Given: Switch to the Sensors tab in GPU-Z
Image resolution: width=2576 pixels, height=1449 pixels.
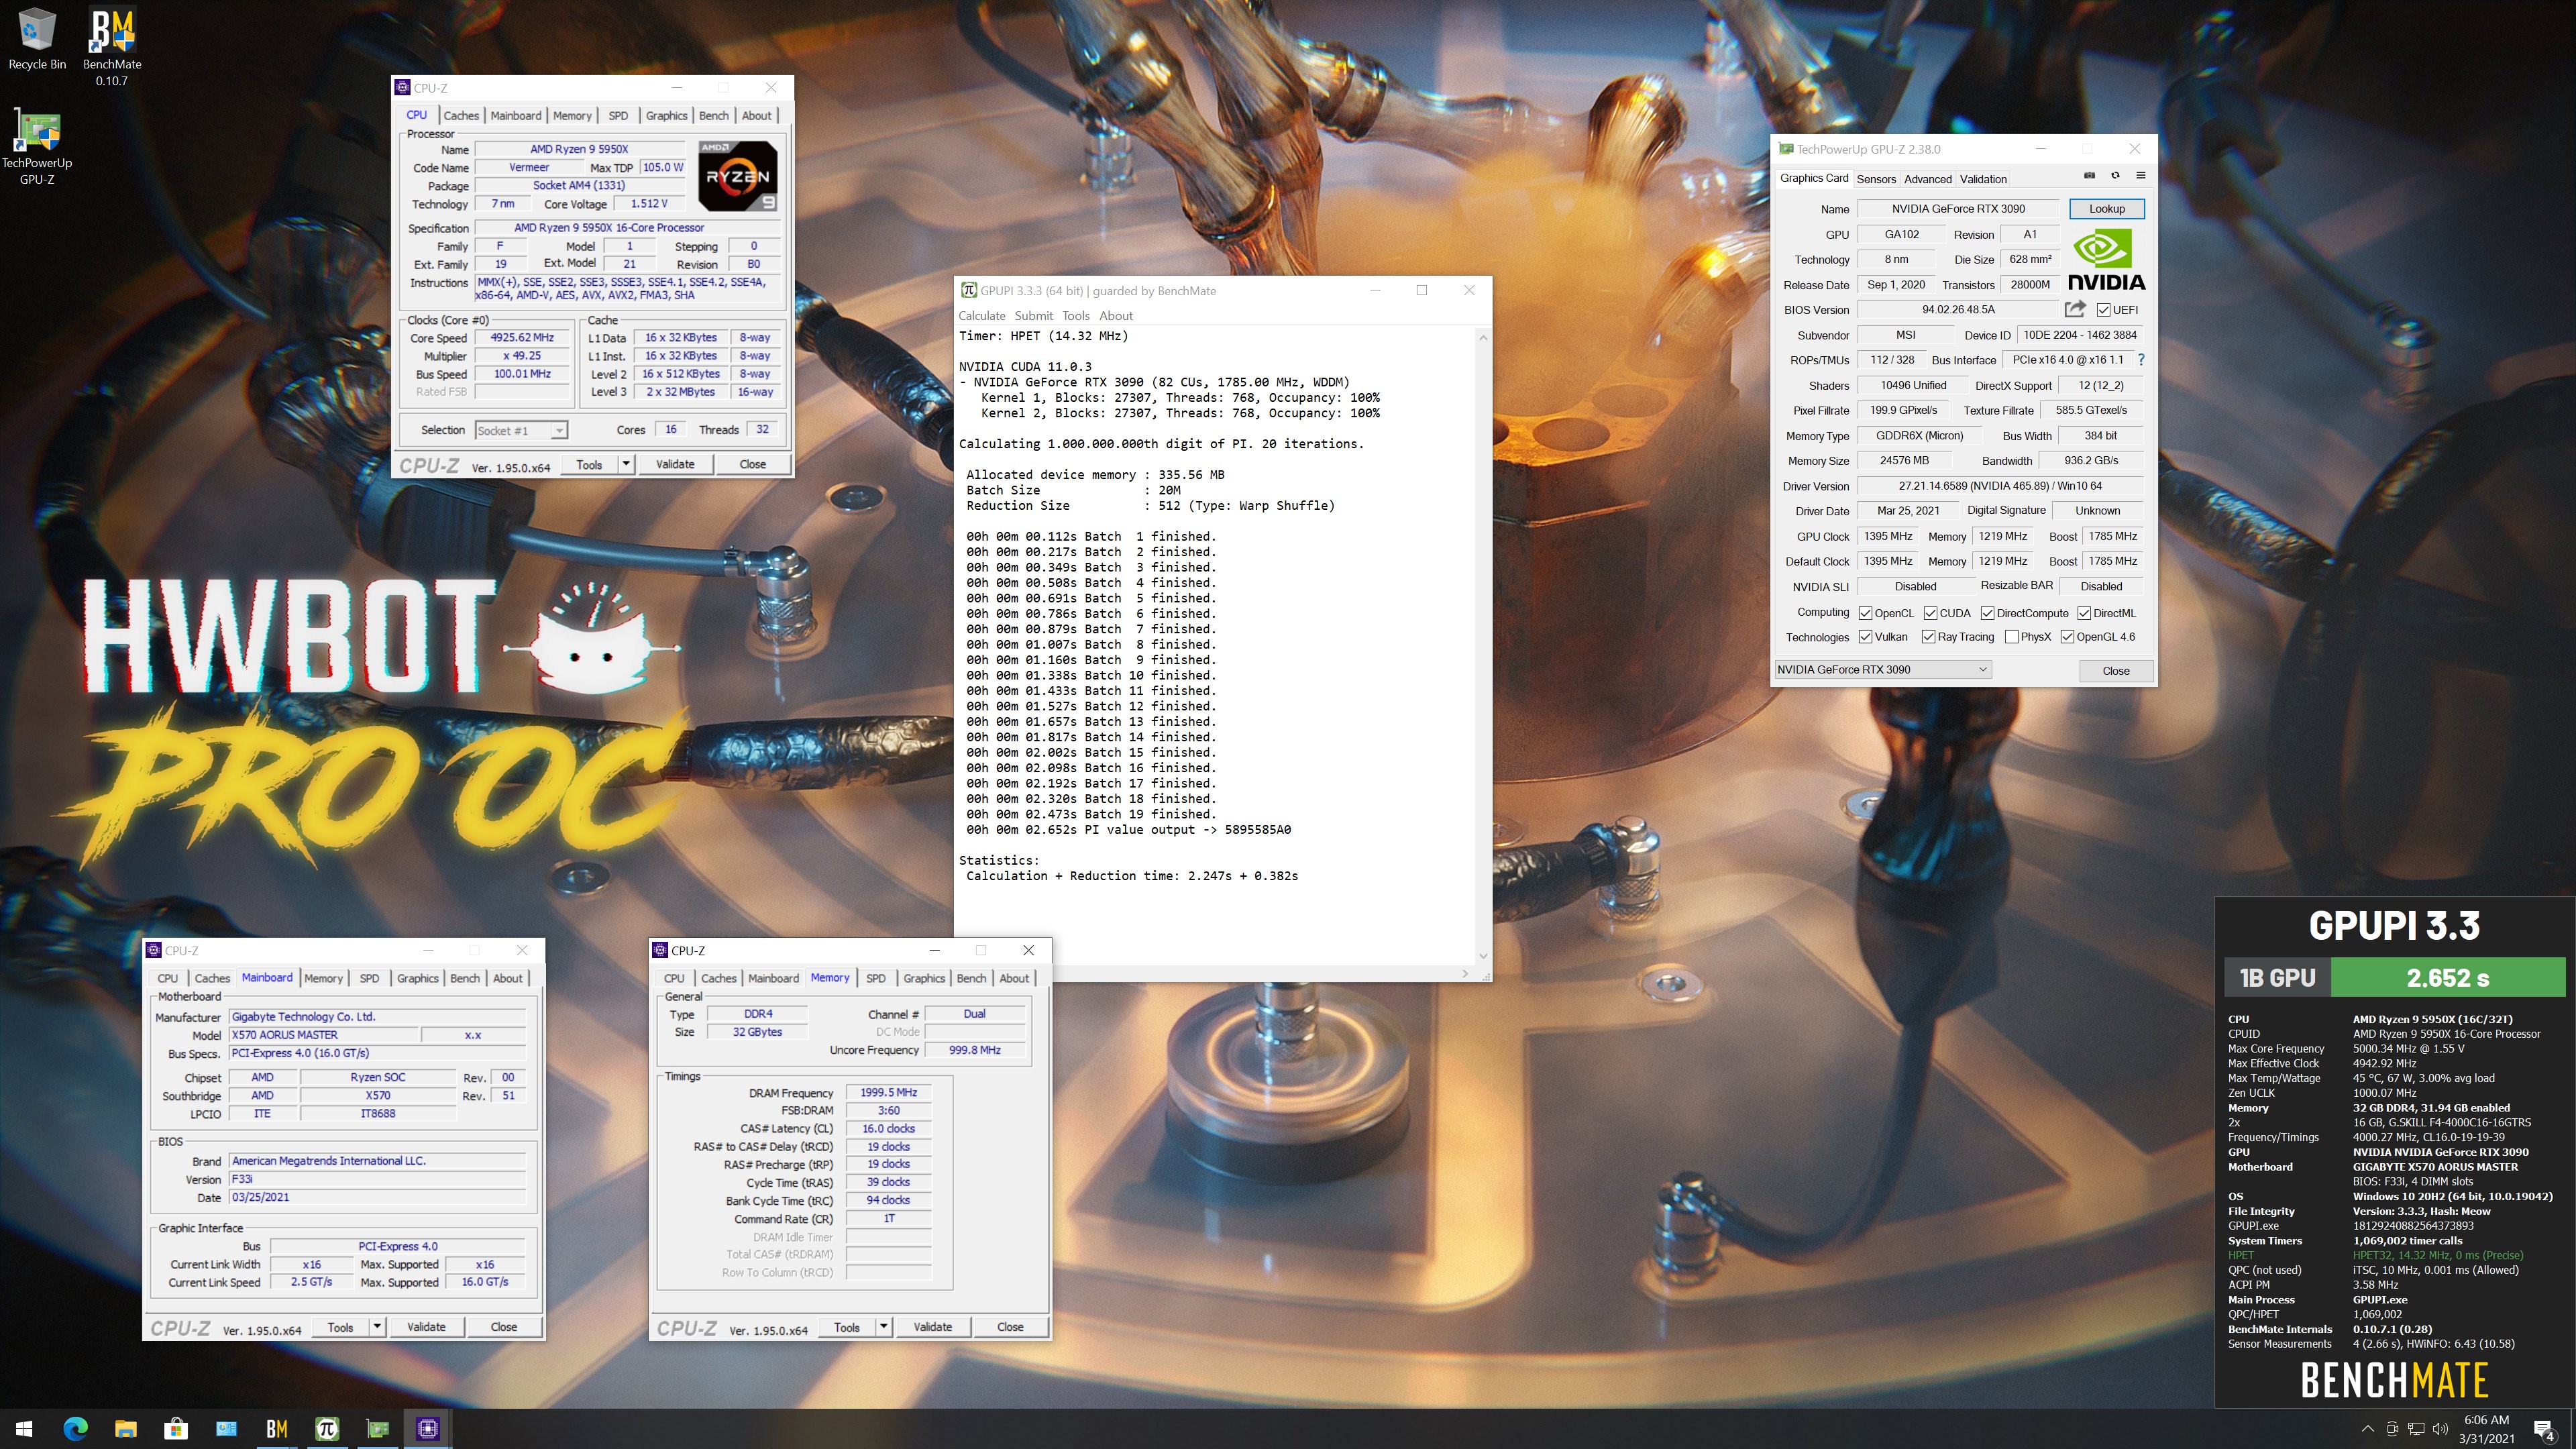Looking at the screenshot, I should pos(1876,179).
